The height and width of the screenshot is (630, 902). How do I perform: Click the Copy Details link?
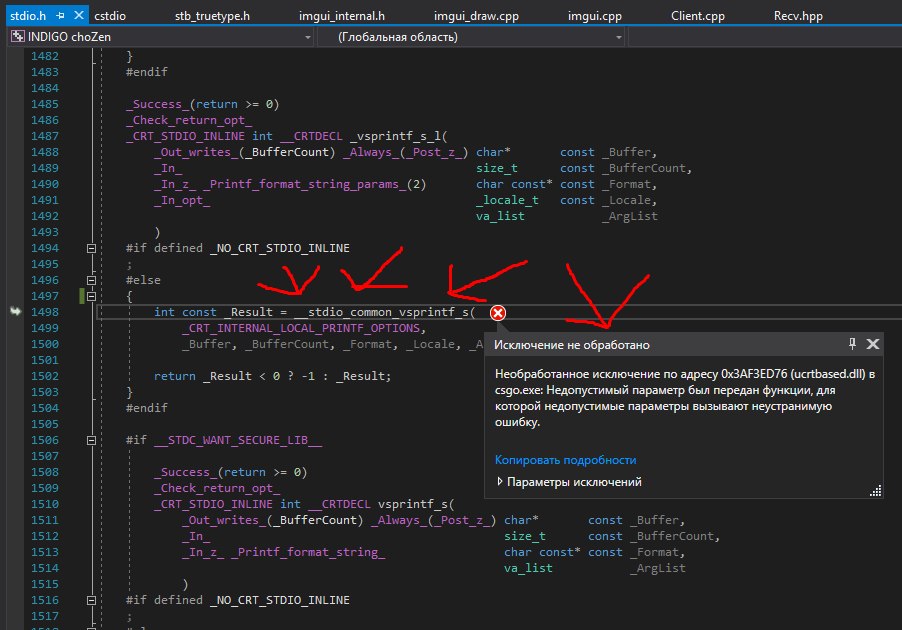pos(565,460)
